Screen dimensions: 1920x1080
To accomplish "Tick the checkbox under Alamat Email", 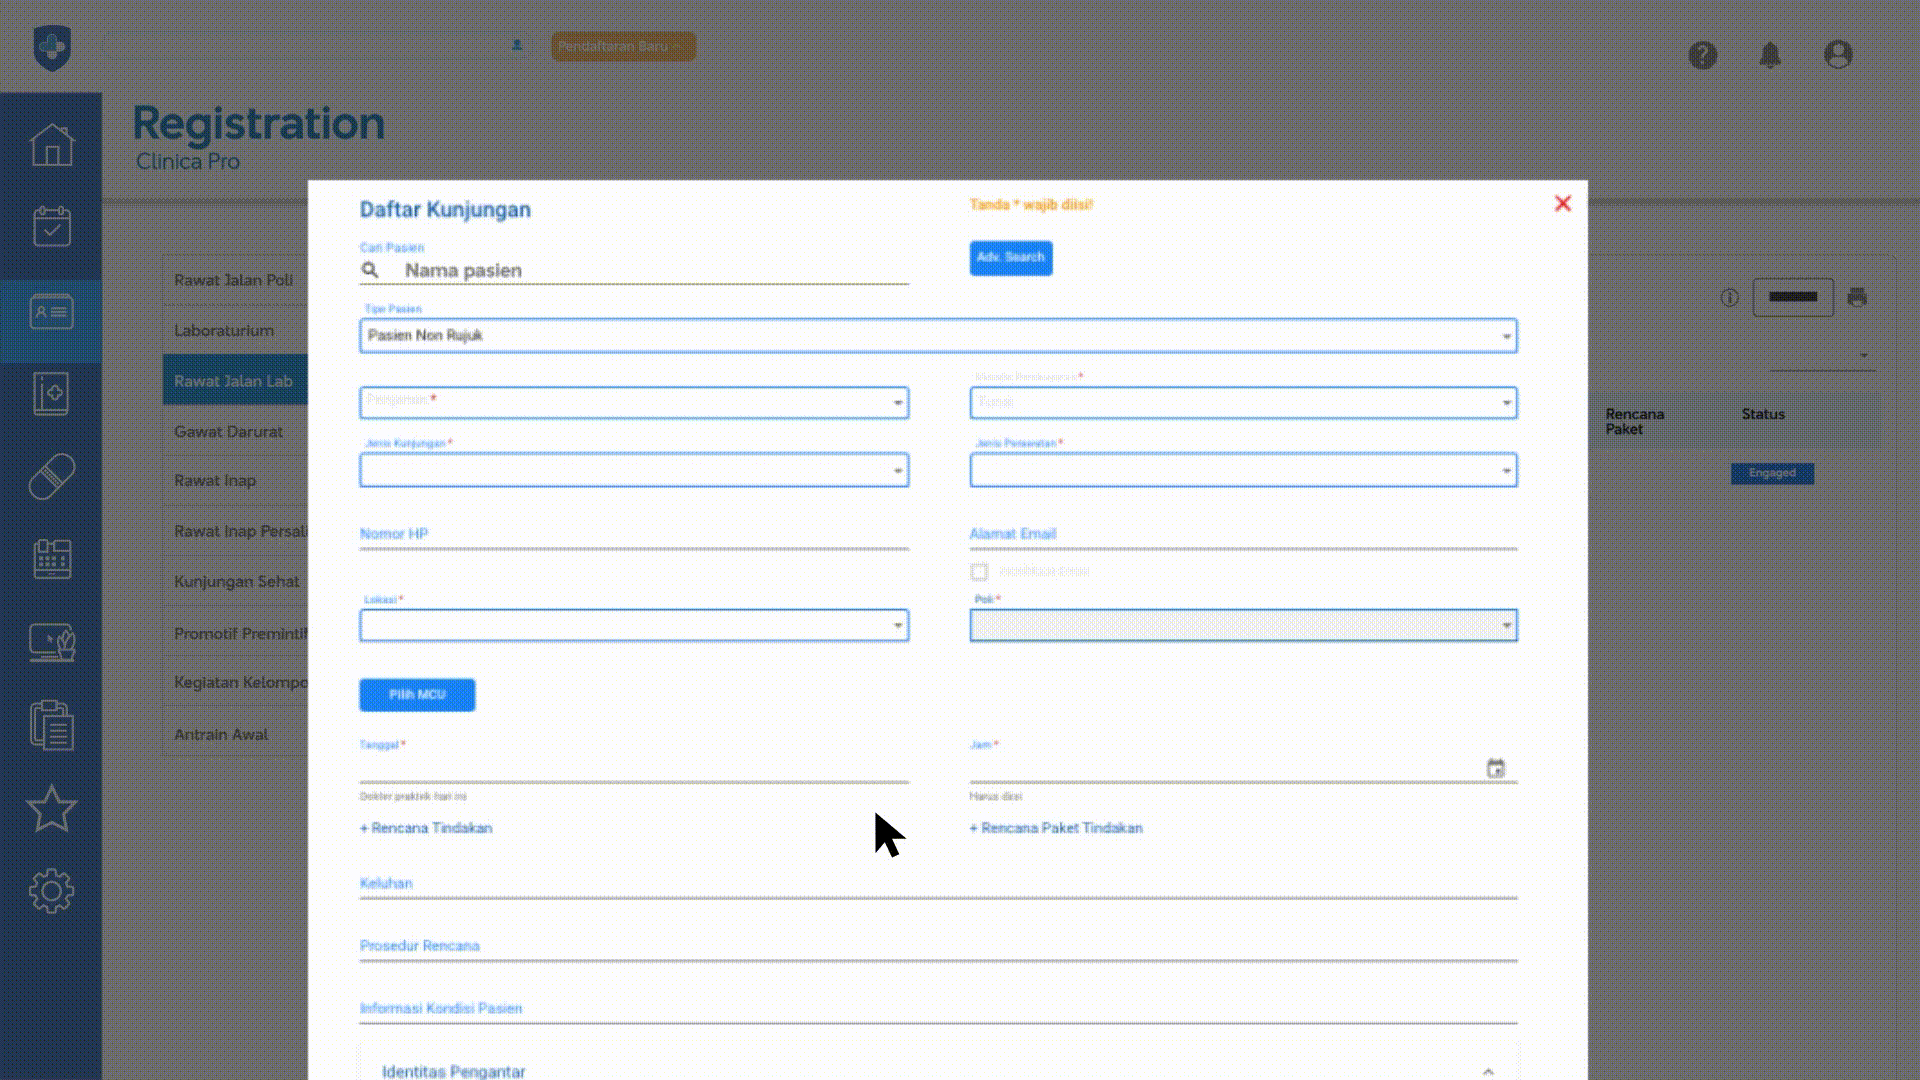I will pyautogui.click(x=979, y=572).
